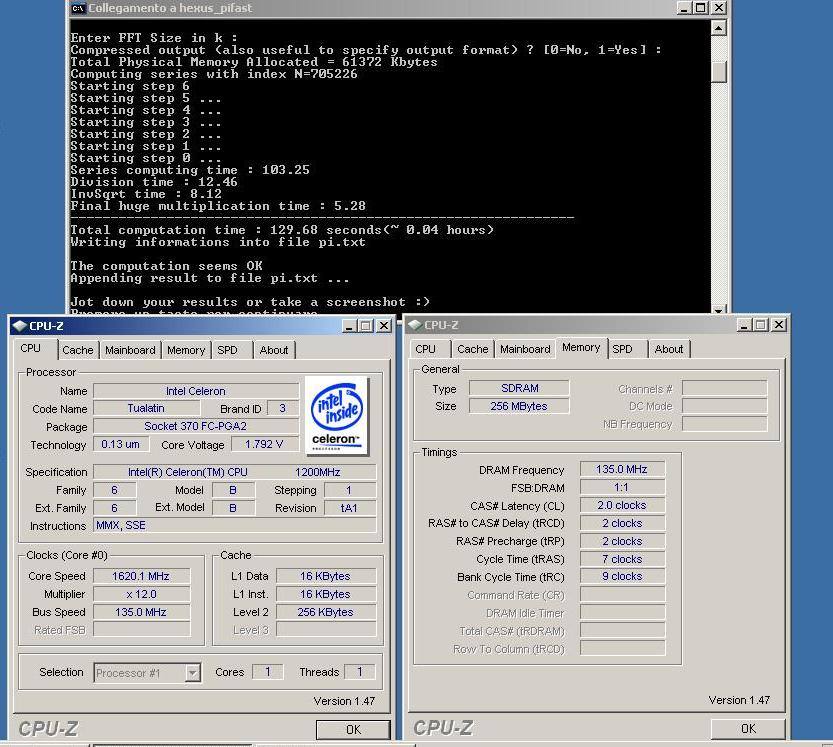This screenshot has width=833, height=747.
Task: Click the DRAM Frequency 135.0 MHz value
Action: coord(622,469)
